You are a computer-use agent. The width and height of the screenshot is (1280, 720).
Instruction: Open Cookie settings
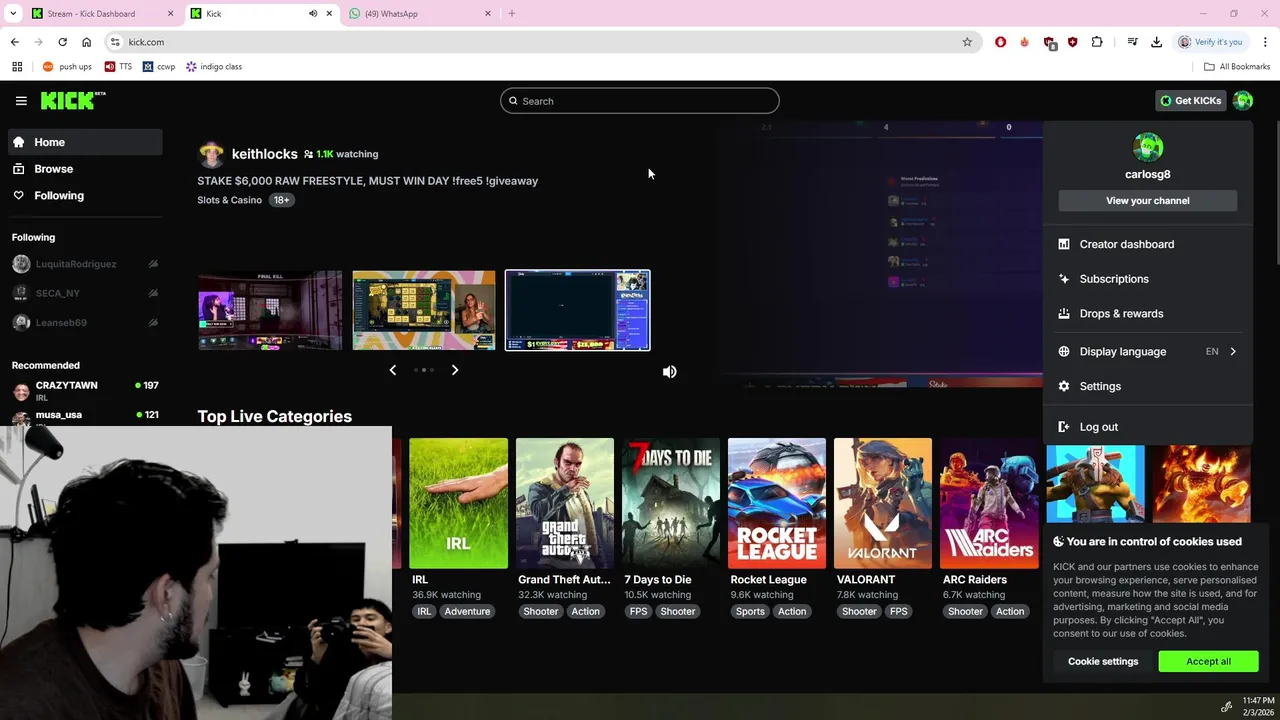pos(1103,661)
